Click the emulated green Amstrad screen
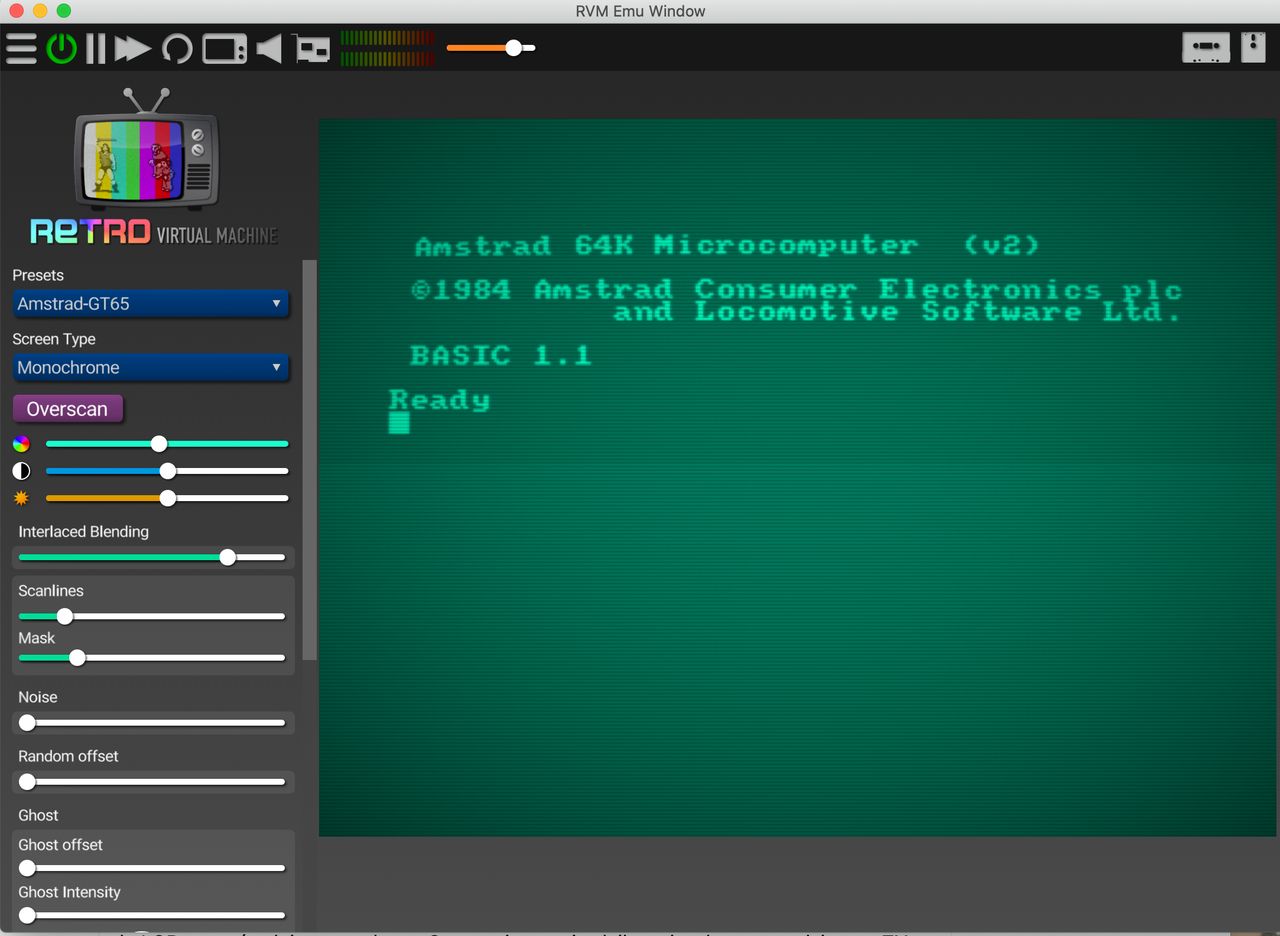1280x936 pixels. coord(798,477)
